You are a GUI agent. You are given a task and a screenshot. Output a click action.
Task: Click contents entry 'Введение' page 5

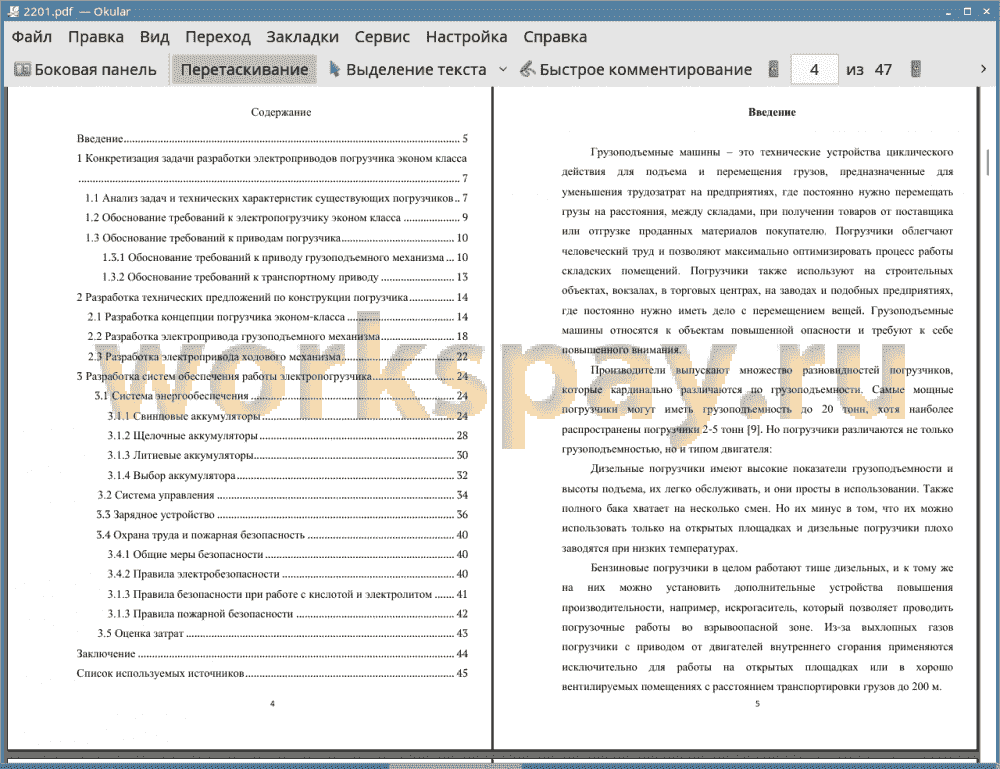(x=272, y=138)
